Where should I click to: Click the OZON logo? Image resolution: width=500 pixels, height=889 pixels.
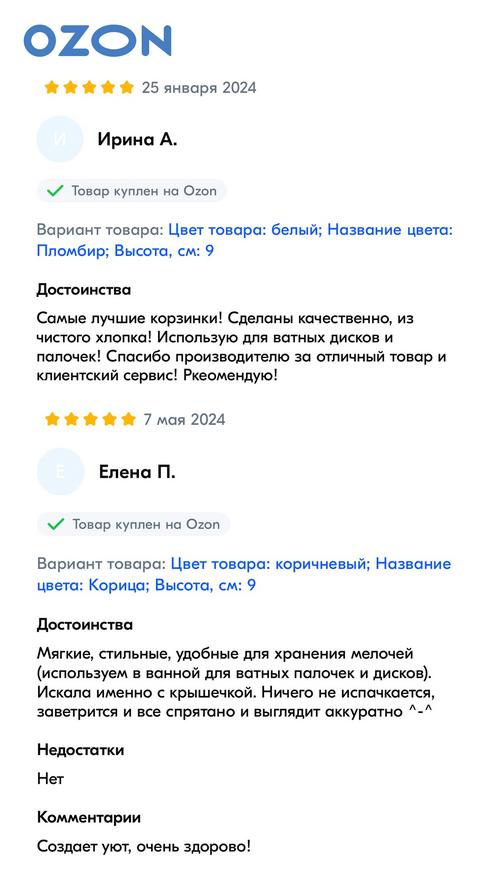[98, 40]
